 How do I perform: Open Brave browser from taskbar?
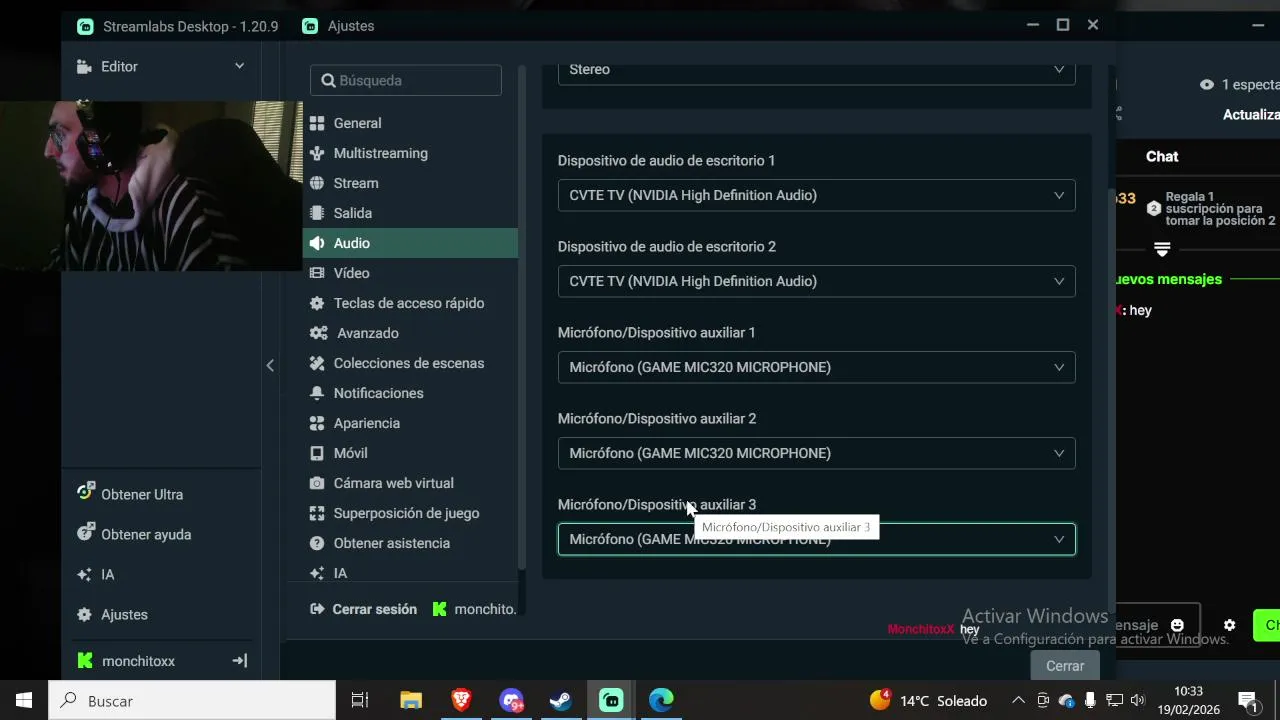tap(461, 701)
